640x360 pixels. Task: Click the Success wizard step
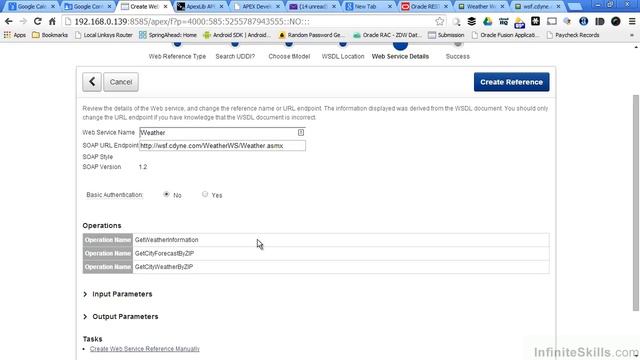458,56
